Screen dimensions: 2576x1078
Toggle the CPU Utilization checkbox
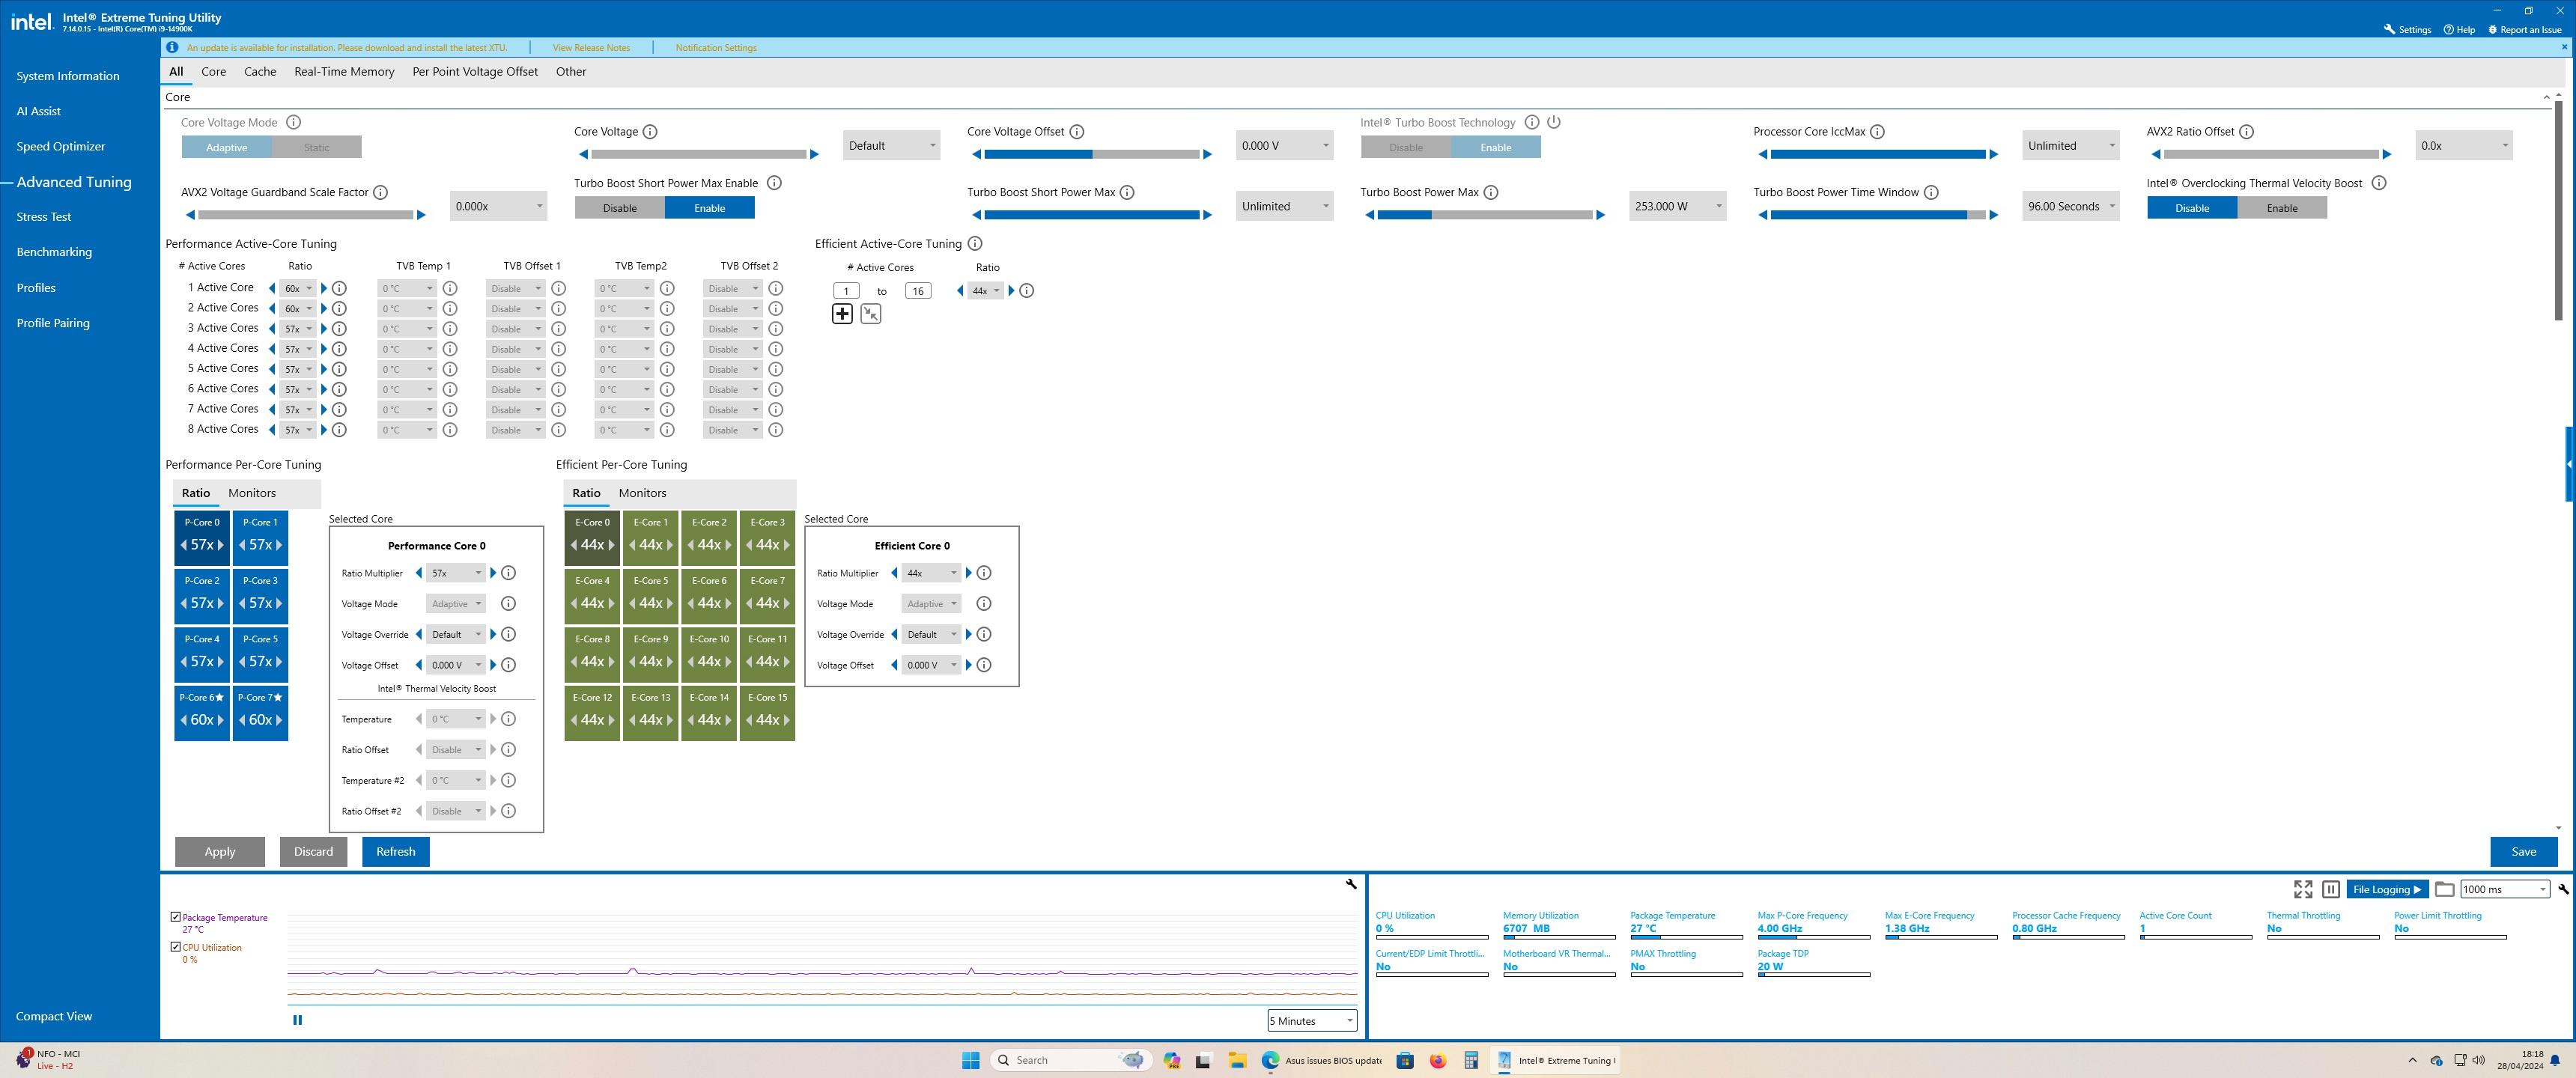pyautogui.click(x=176, y=947)
